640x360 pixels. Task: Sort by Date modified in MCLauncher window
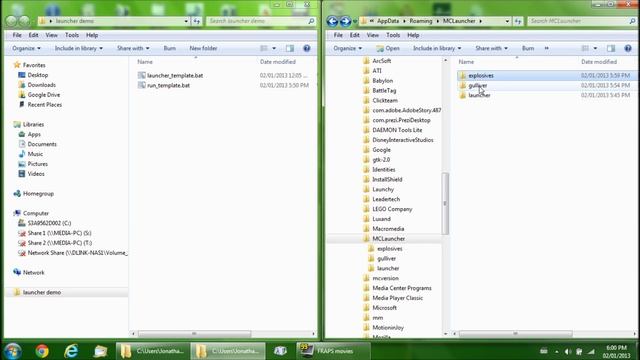[x=599, y=62]
